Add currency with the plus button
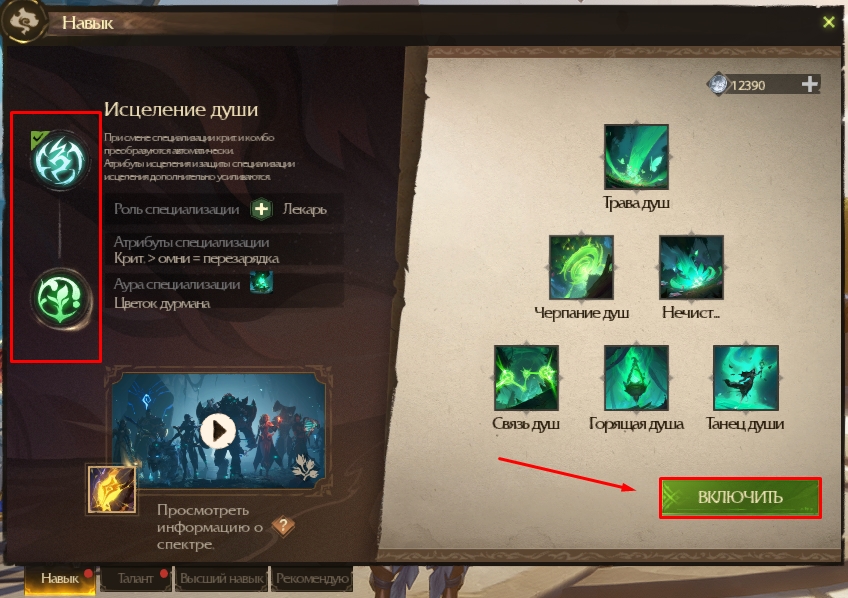Image resolution: width=848 pixels, height=598 pixels. click(x=809, y=84)
